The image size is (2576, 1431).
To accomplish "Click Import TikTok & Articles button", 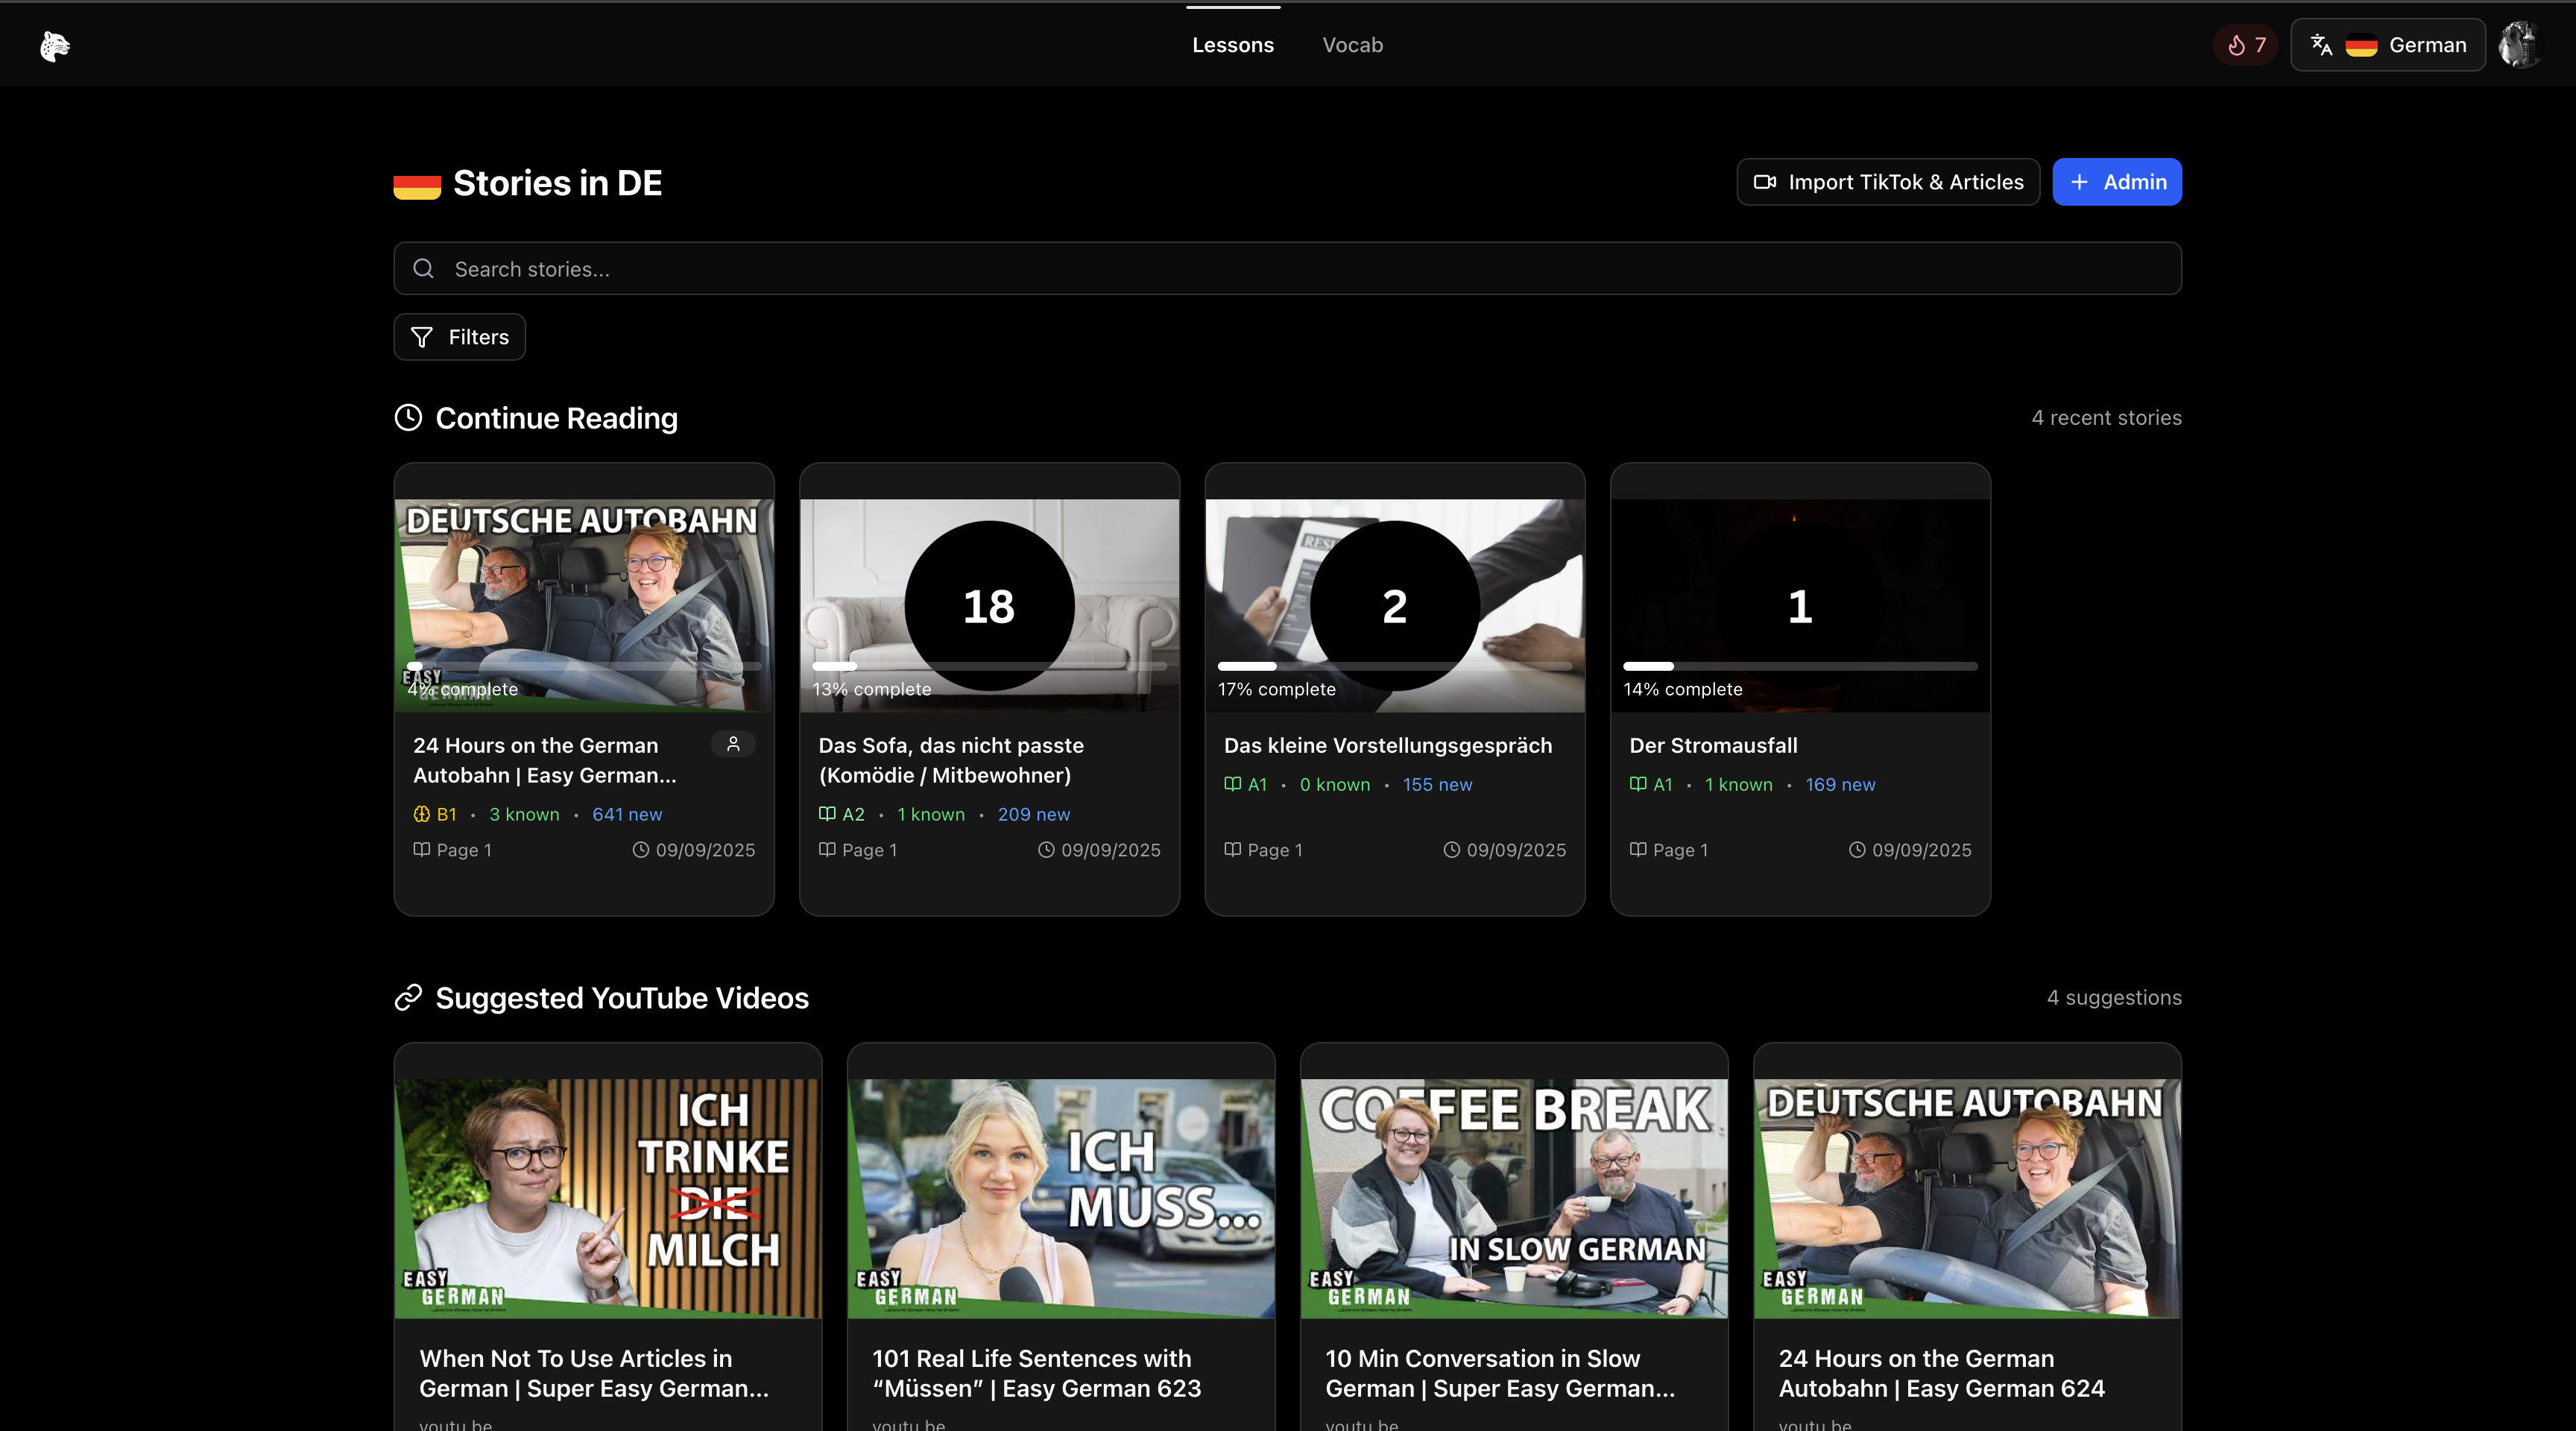I will click(x=1888, y=182).
